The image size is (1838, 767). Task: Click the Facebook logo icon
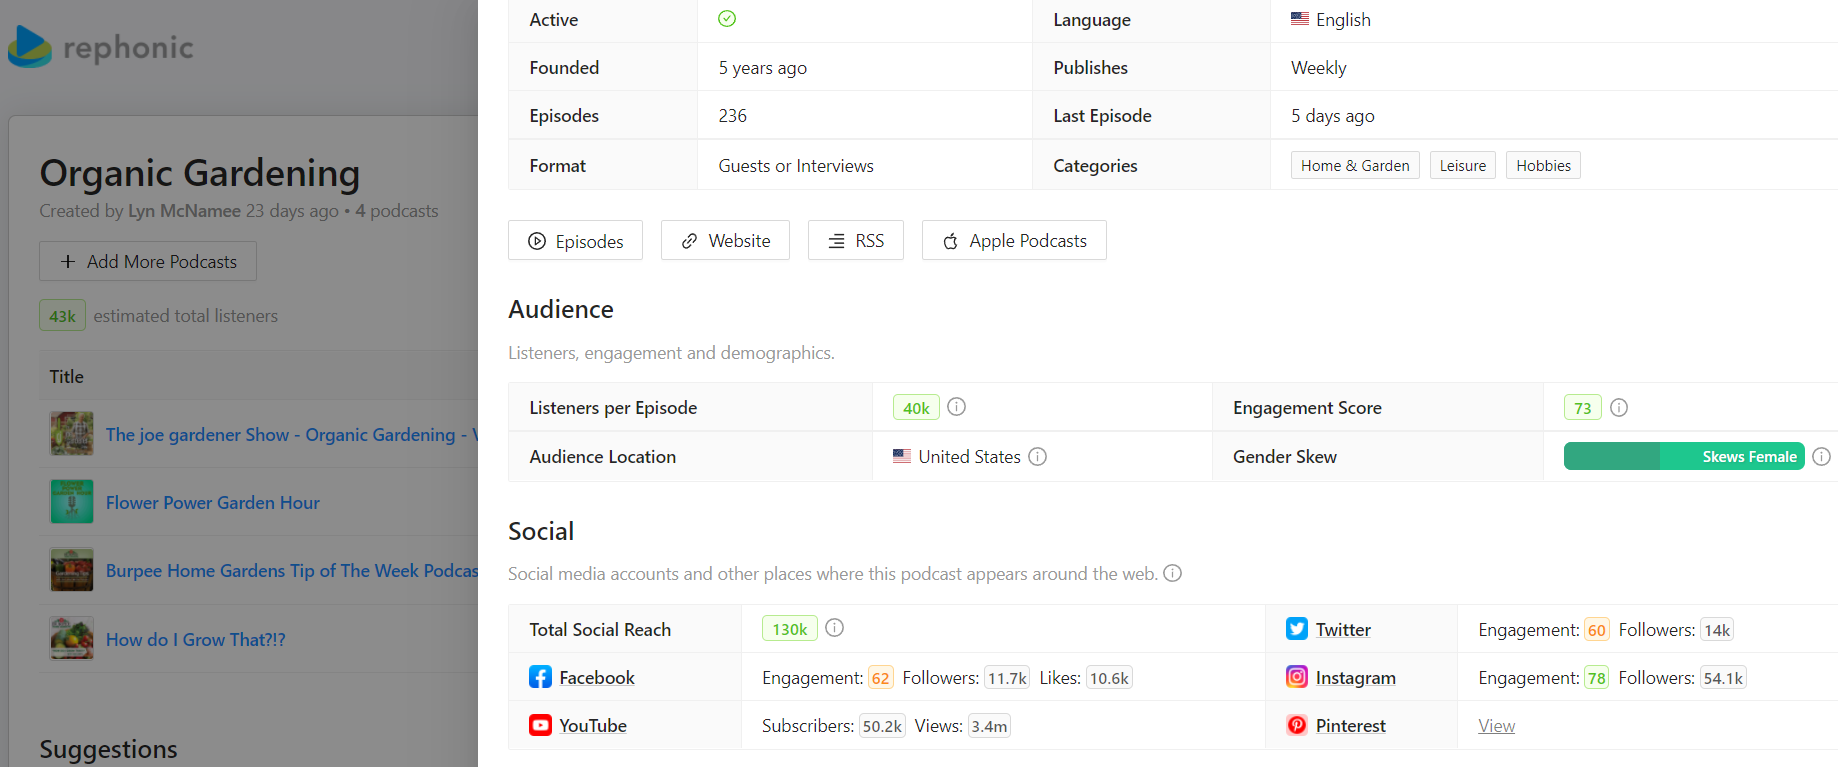(540, 677)
